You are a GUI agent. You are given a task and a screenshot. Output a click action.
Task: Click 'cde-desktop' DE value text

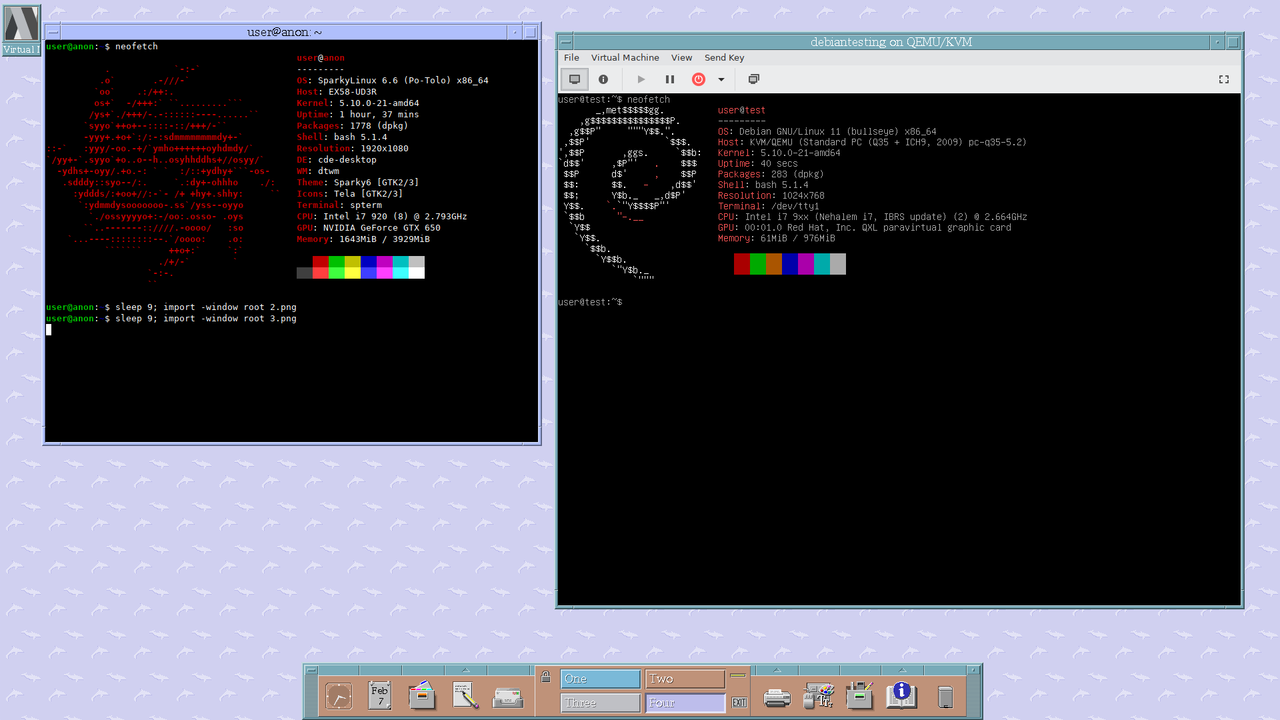pyautogui.click(x=347, y=159)
